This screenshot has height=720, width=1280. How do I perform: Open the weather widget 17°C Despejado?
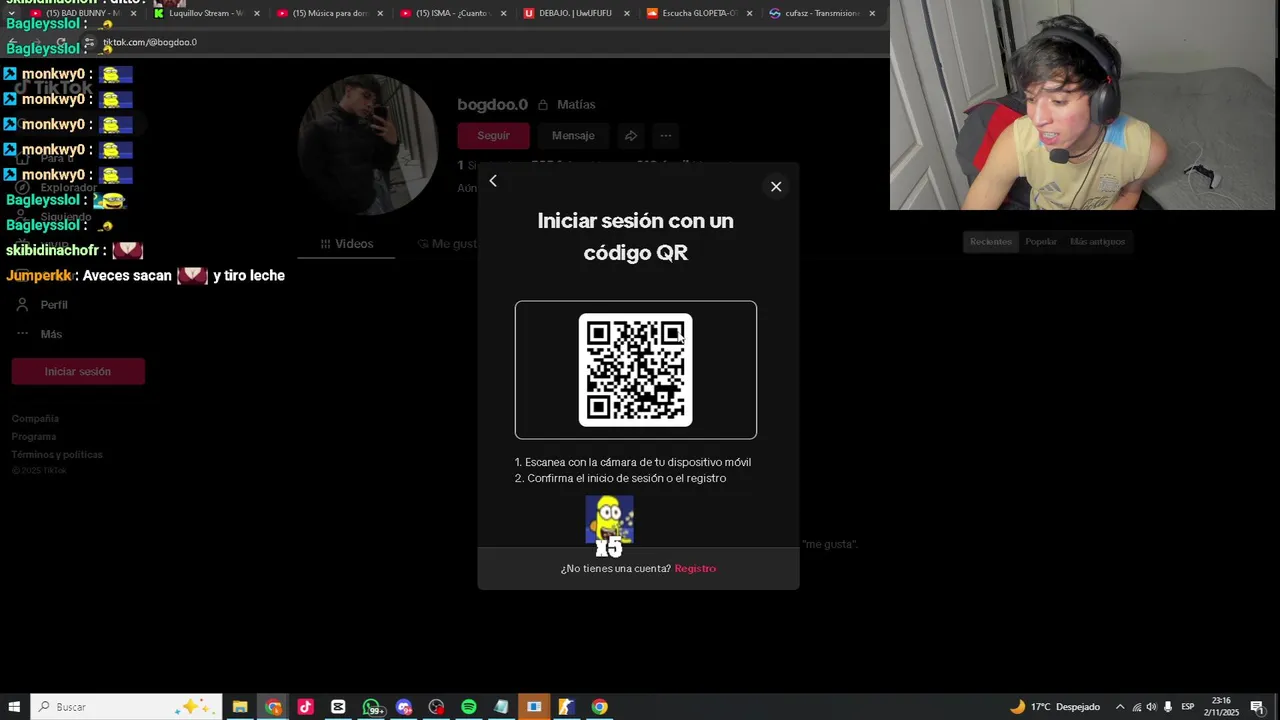(1055, 707)
